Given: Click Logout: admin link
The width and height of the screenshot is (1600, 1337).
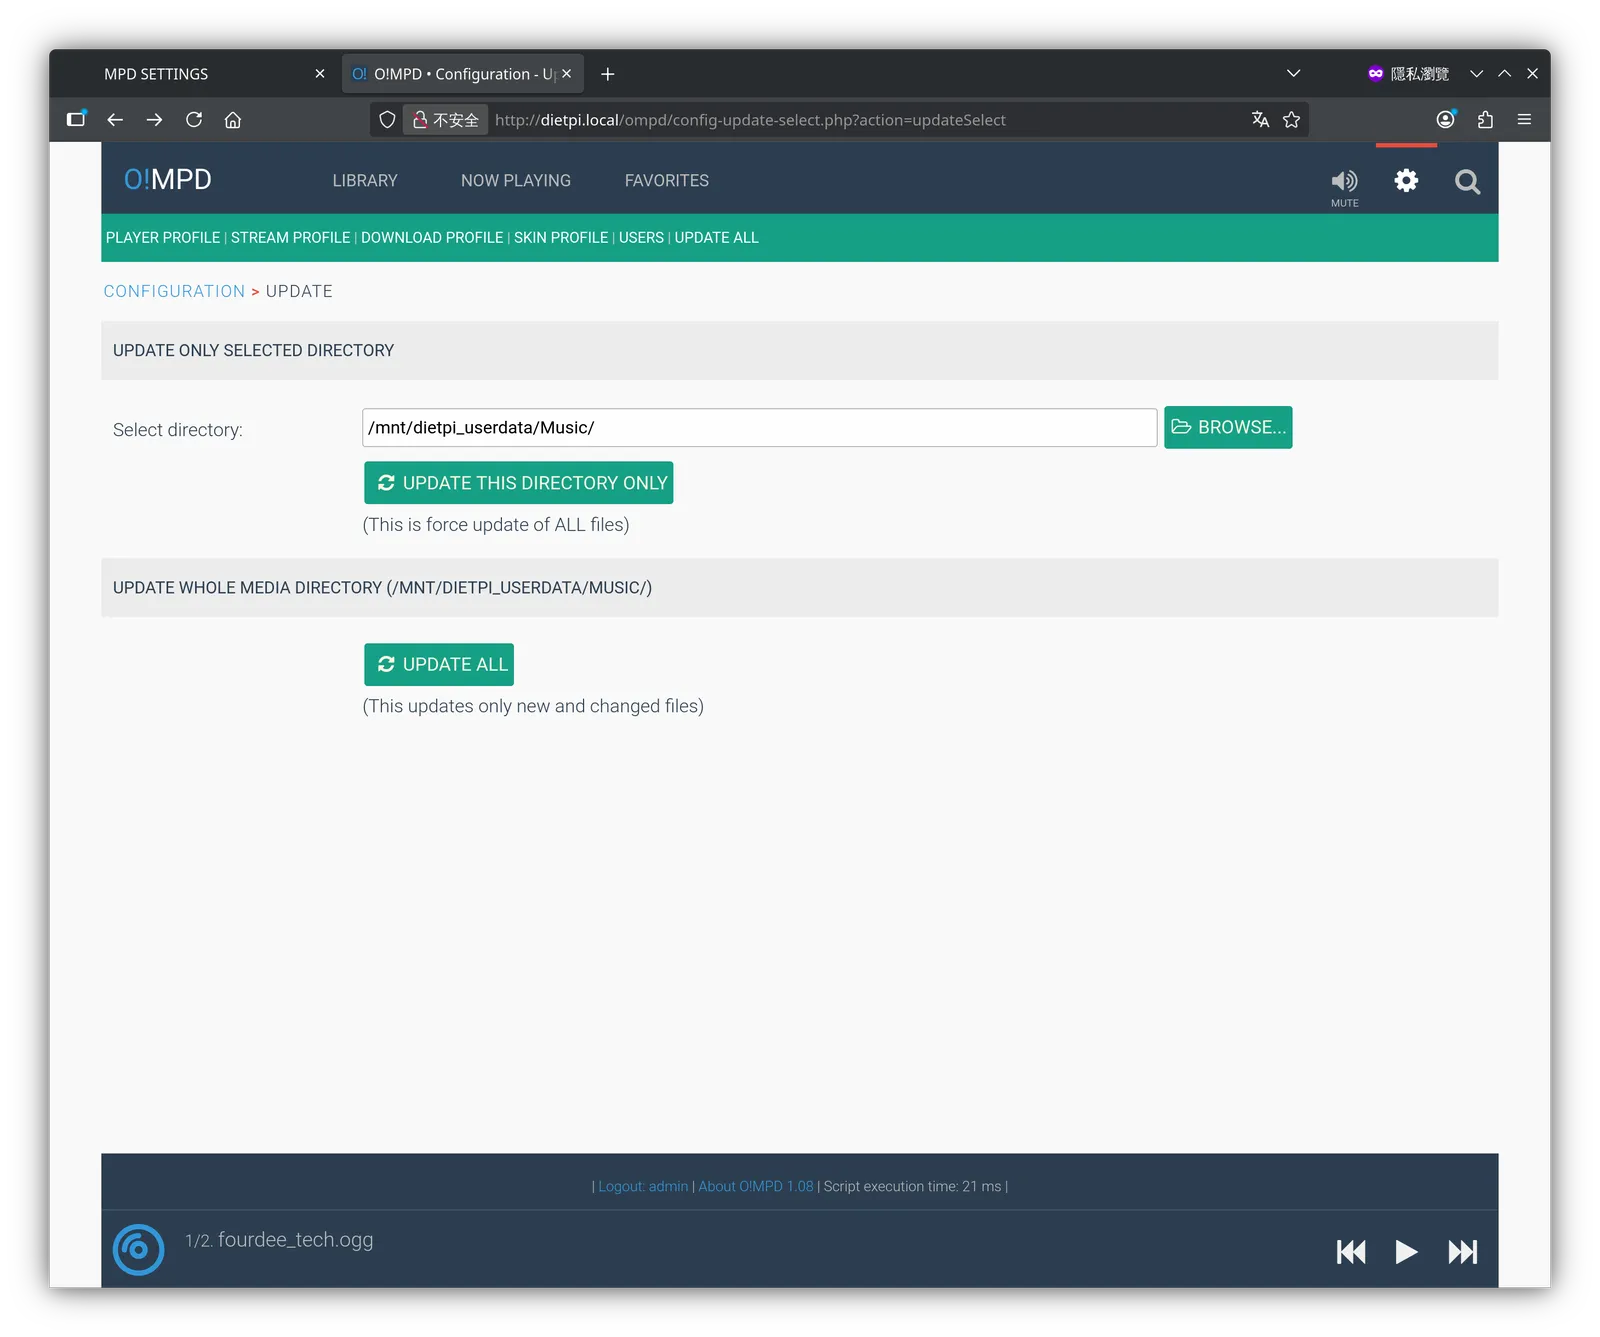Looking at the screenshot, I should (643, 1187).
